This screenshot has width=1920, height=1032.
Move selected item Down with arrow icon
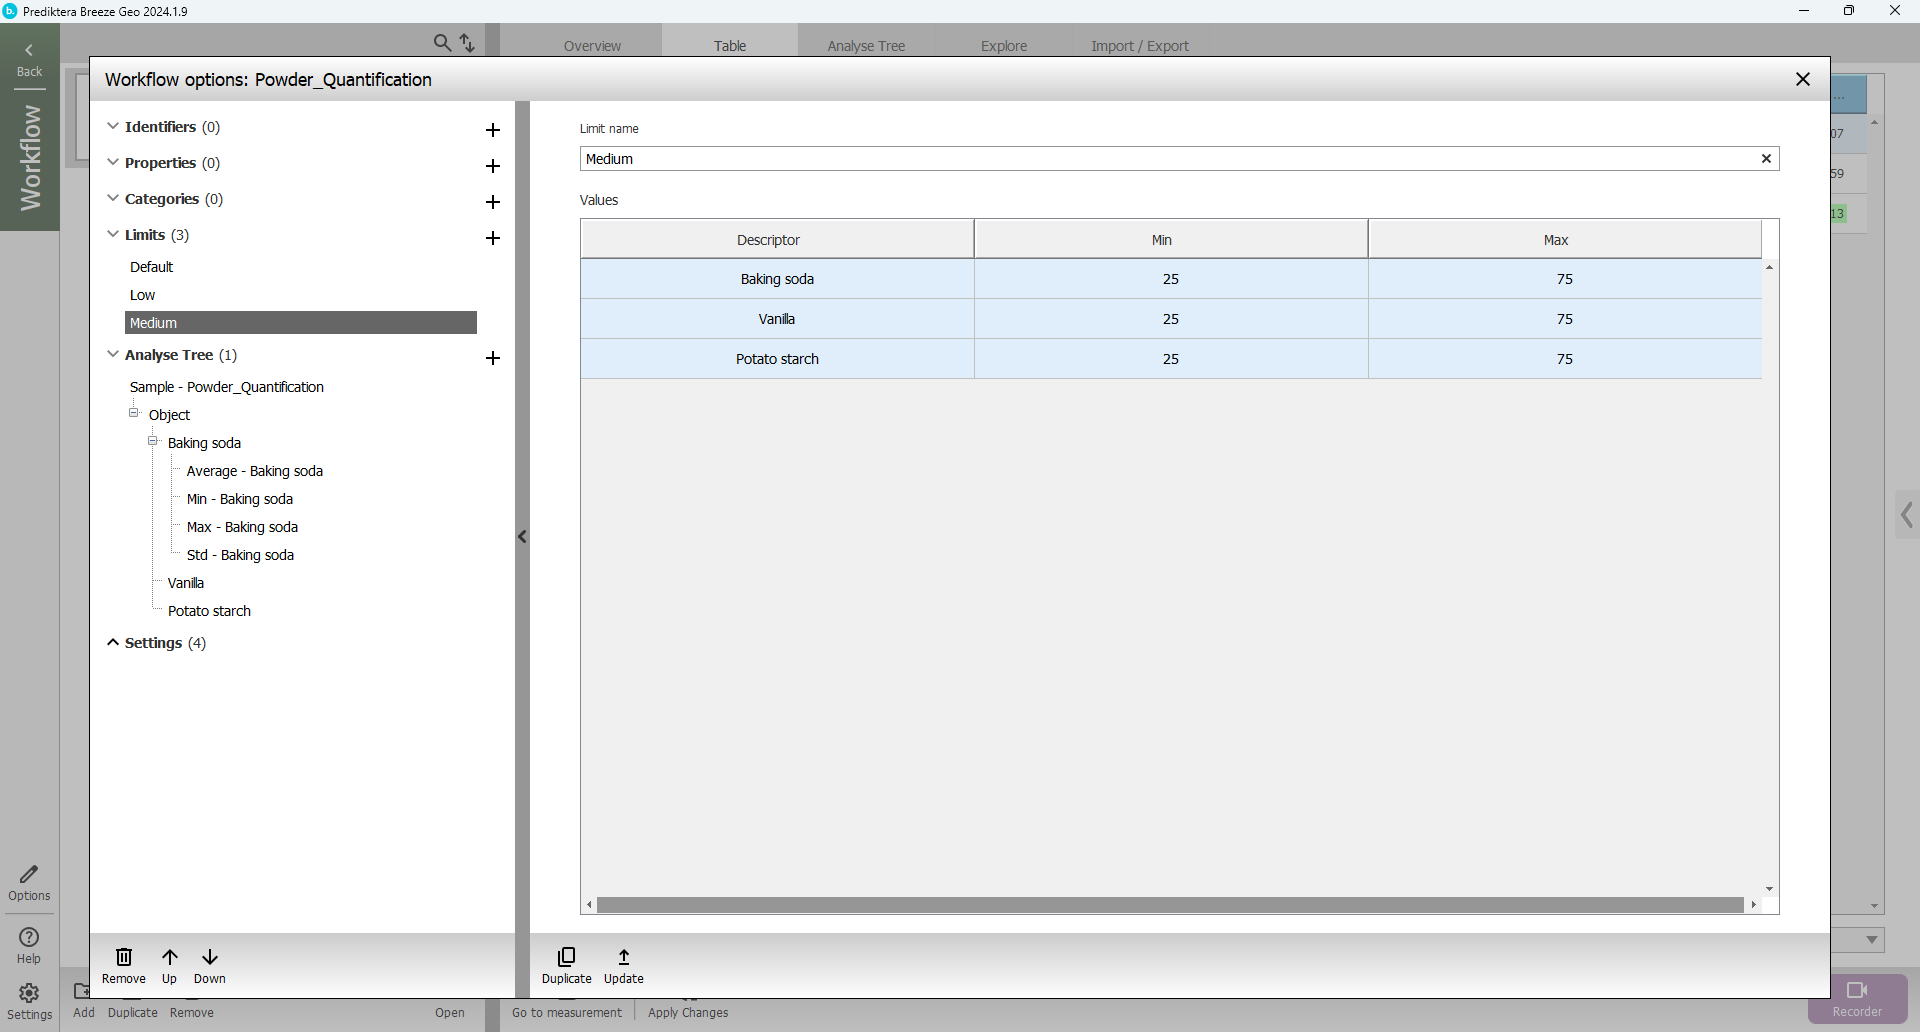(210, 965)
